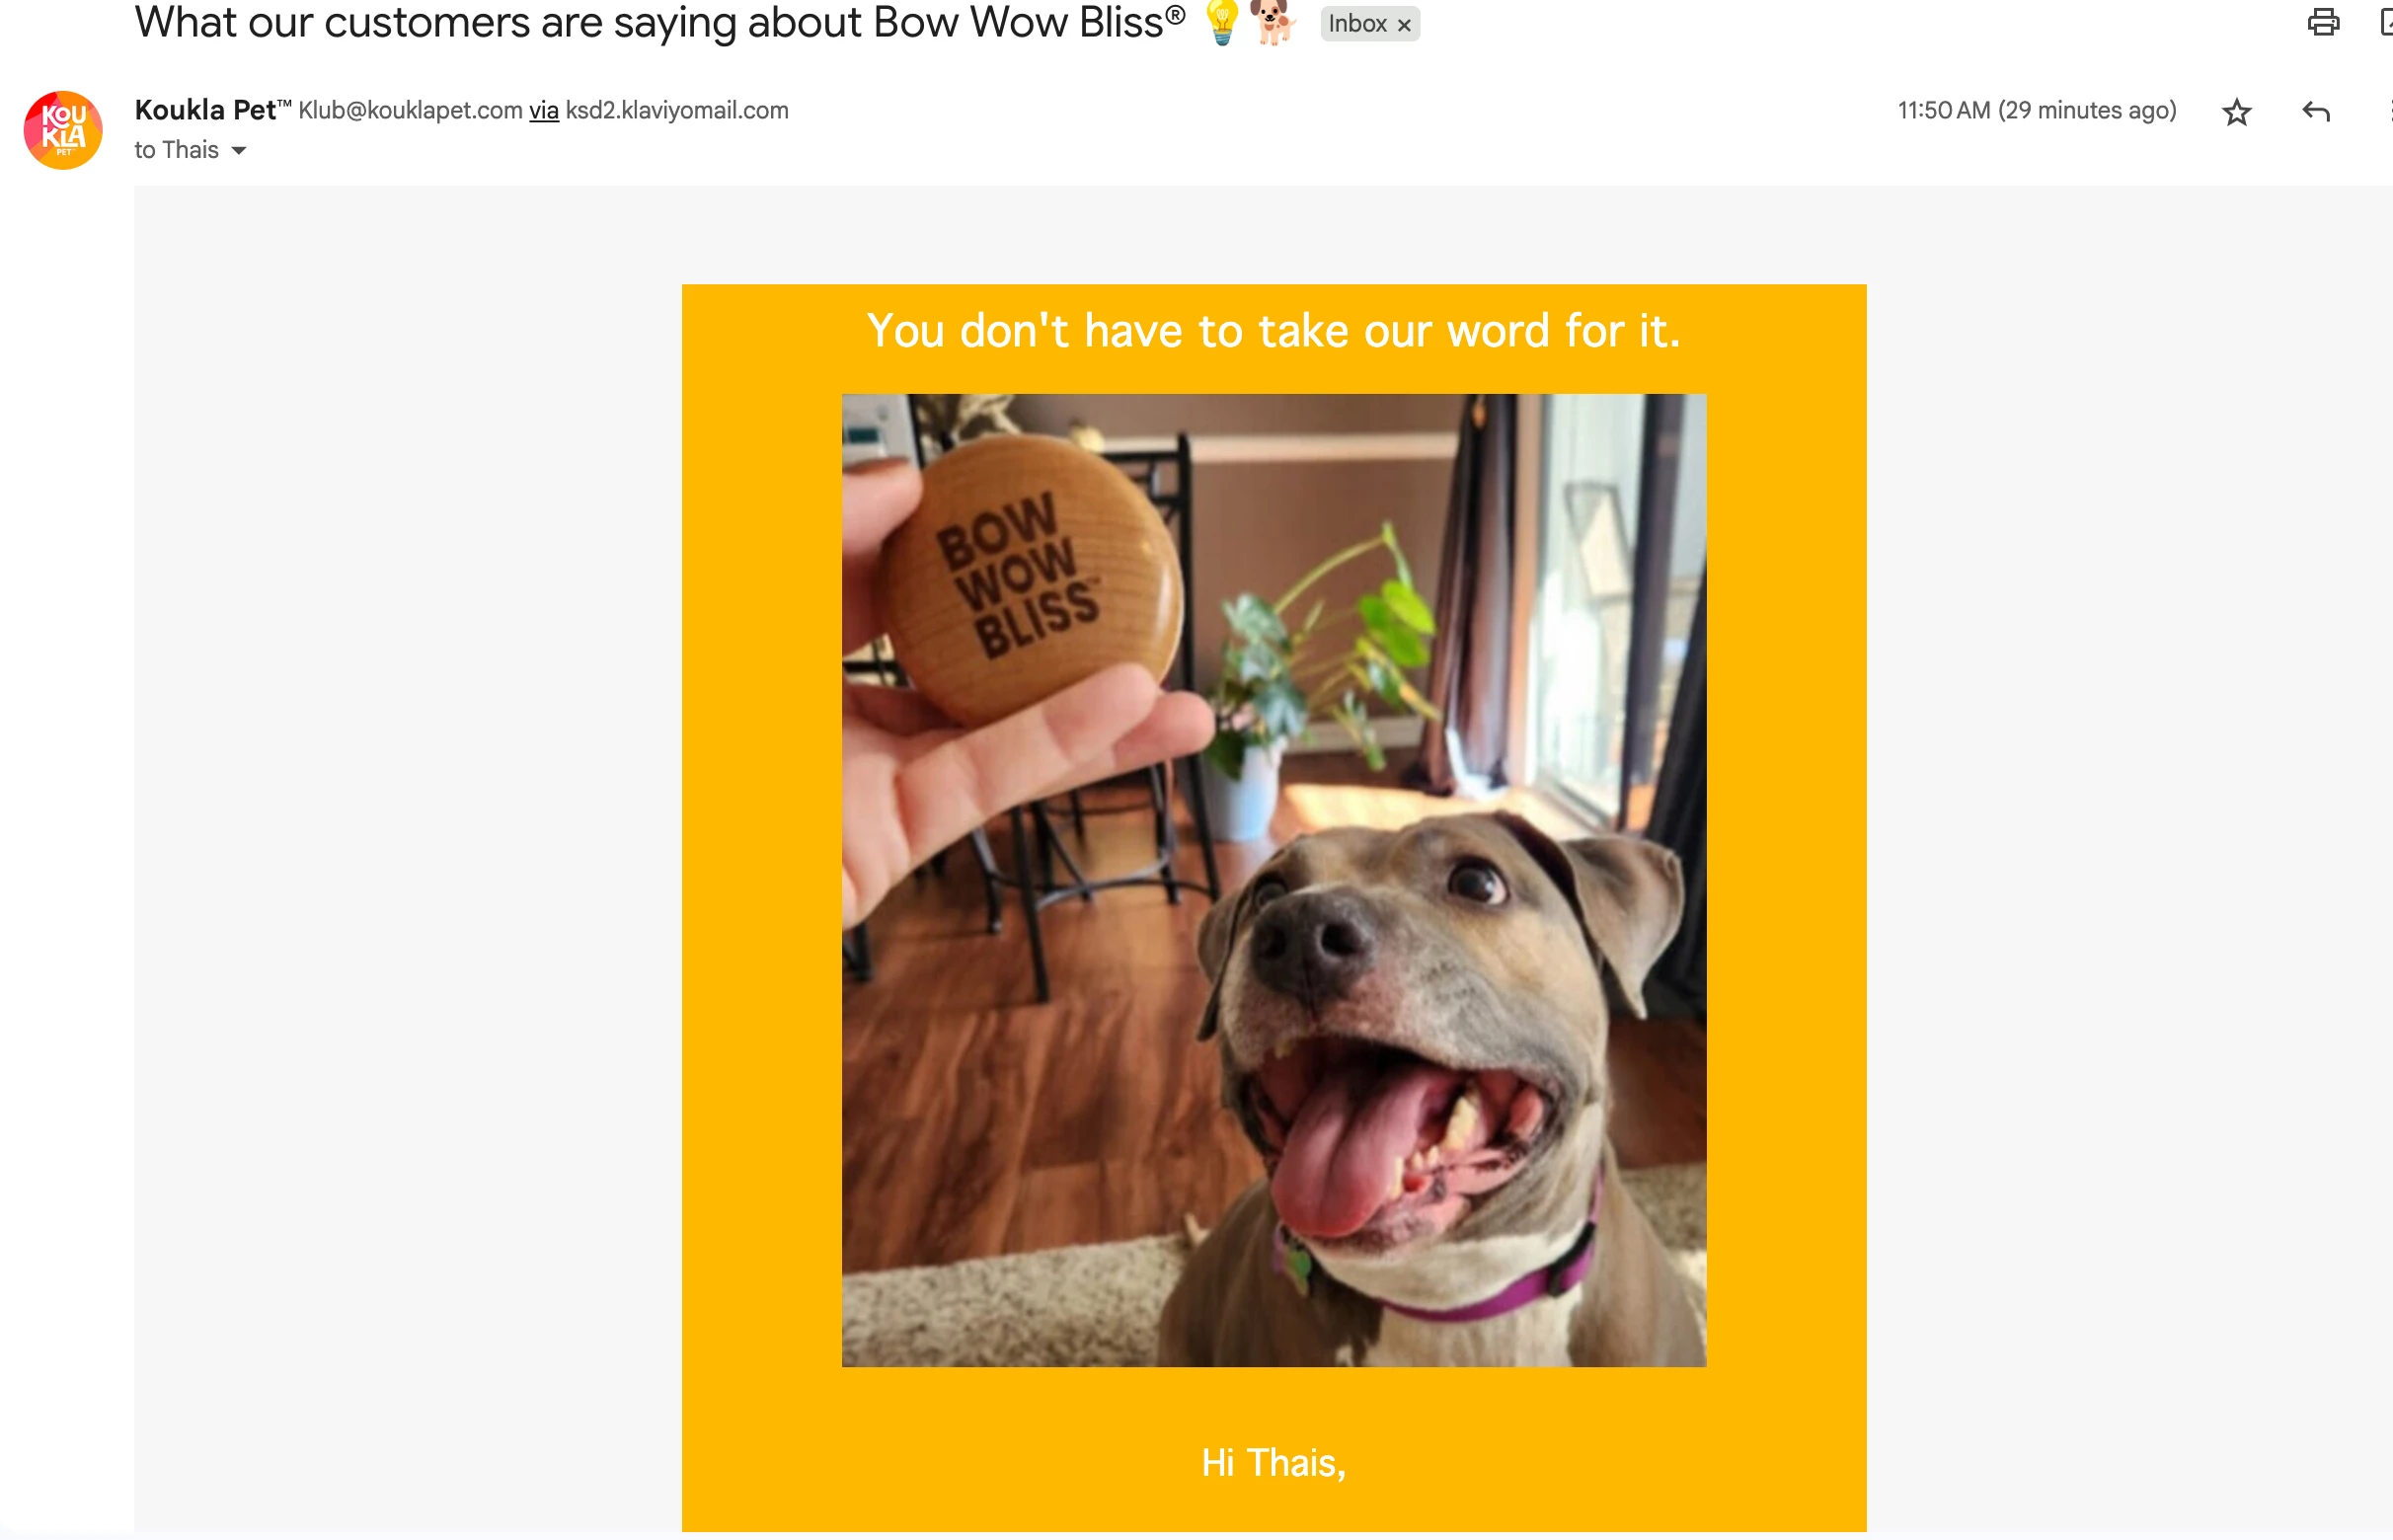The width and height of the screenshot is (2393, 1540).
Task: Click the Koukla Pet sender avatar
Action: (63, 130)
